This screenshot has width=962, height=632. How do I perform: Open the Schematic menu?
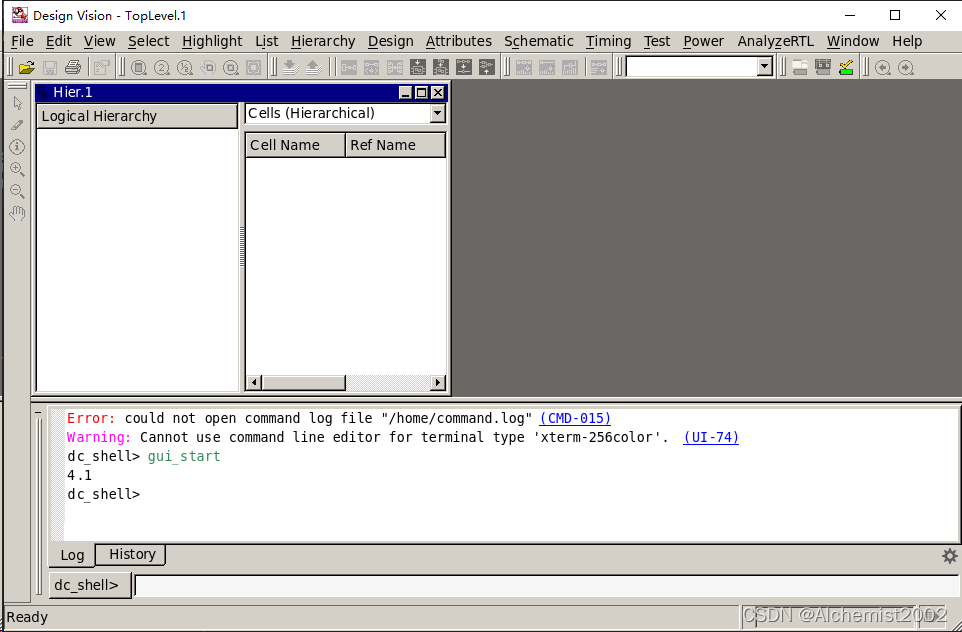539,41
